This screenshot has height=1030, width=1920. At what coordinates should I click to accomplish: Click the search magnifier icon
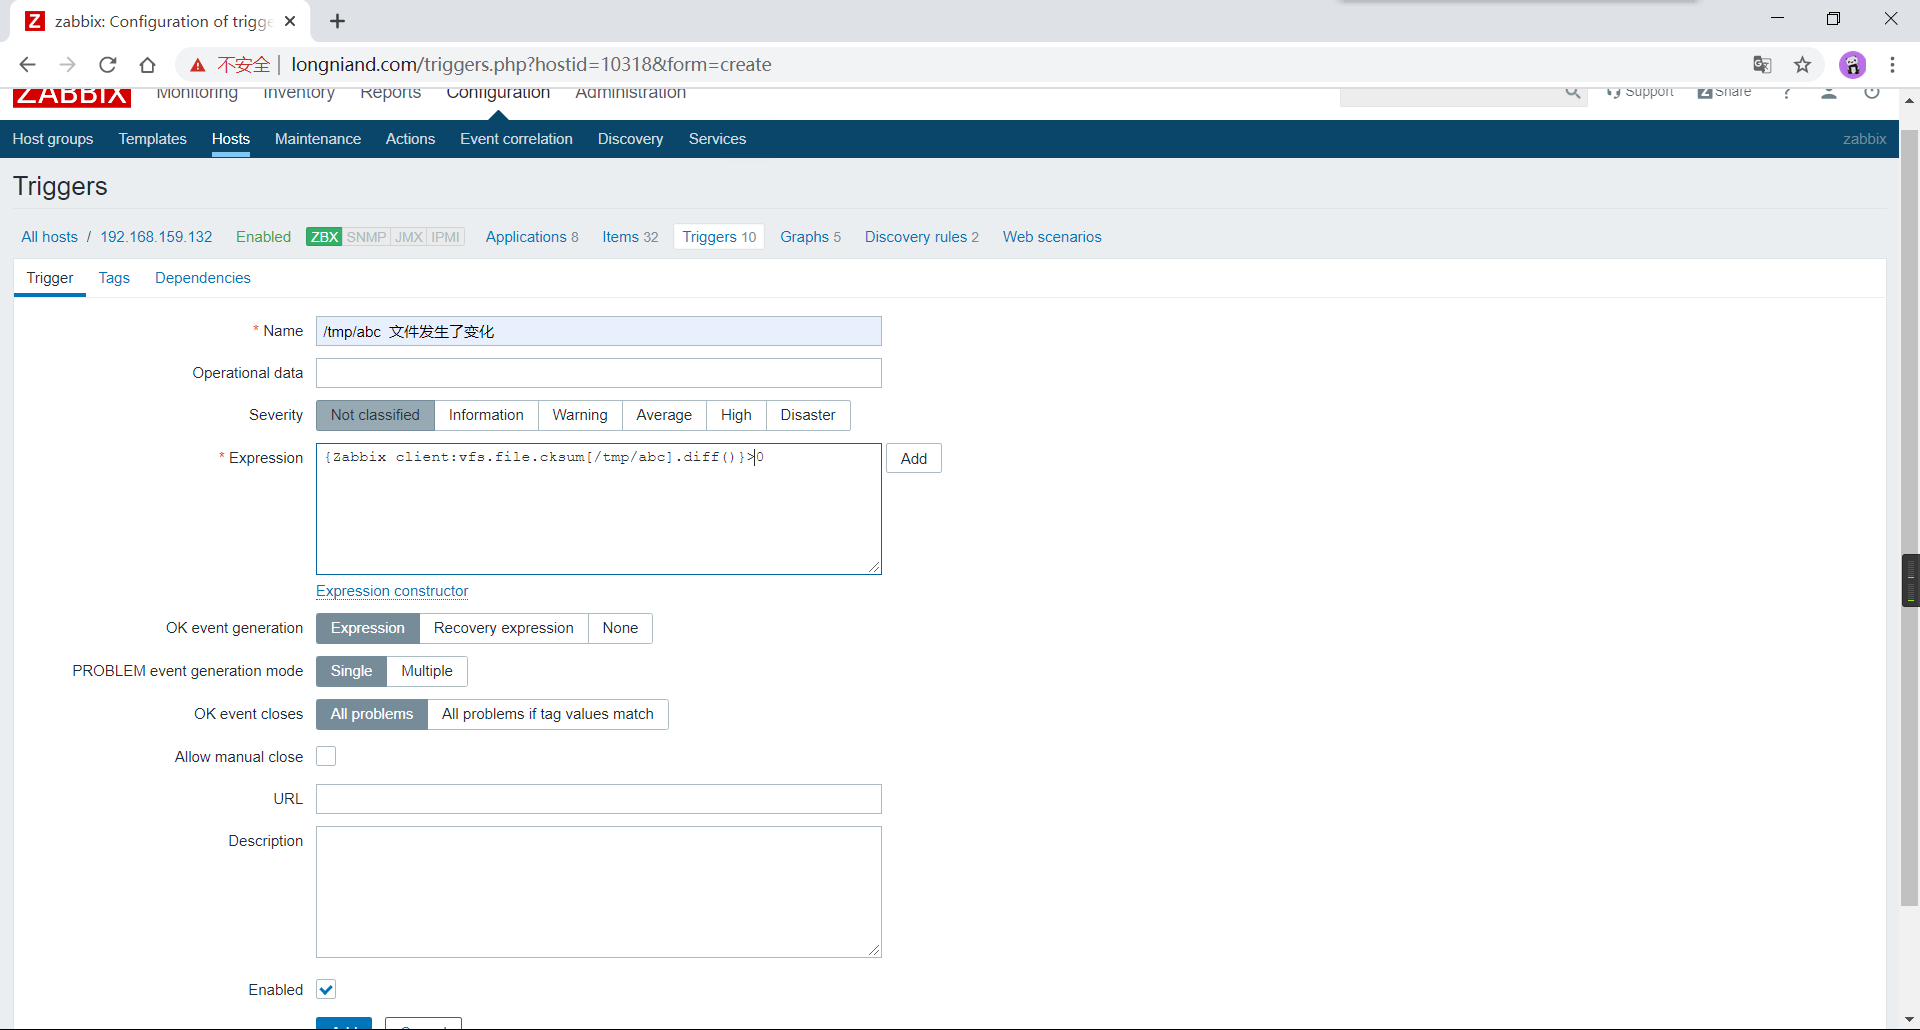click(x=1573, y=93)
